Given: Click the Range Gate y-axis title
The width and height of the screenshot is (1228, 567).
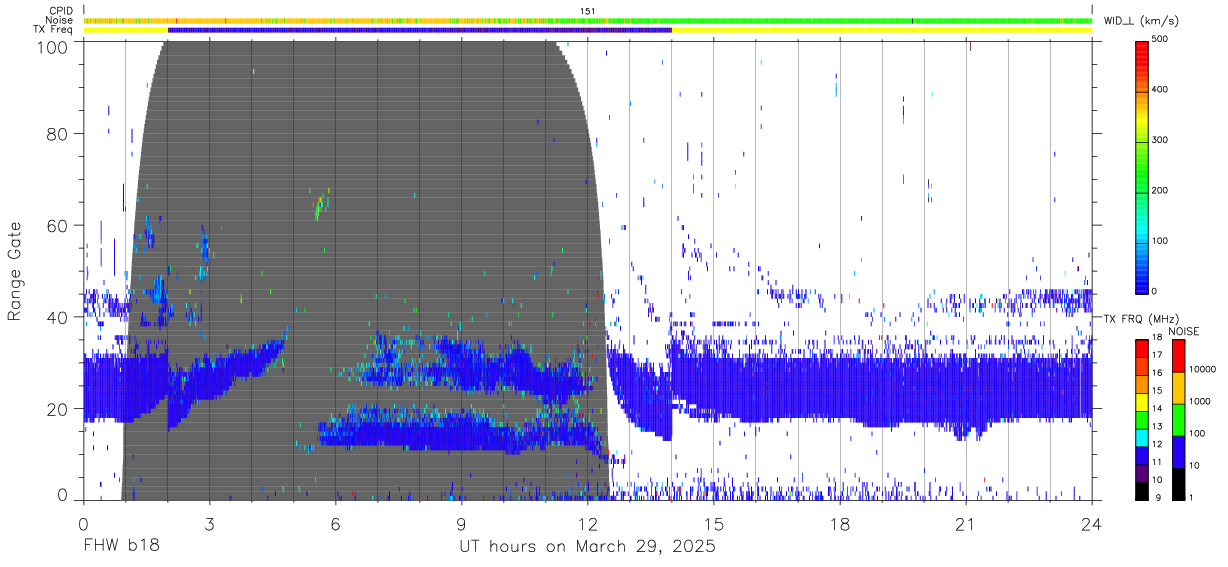Looking at the screenshot, I should (15, 270).
